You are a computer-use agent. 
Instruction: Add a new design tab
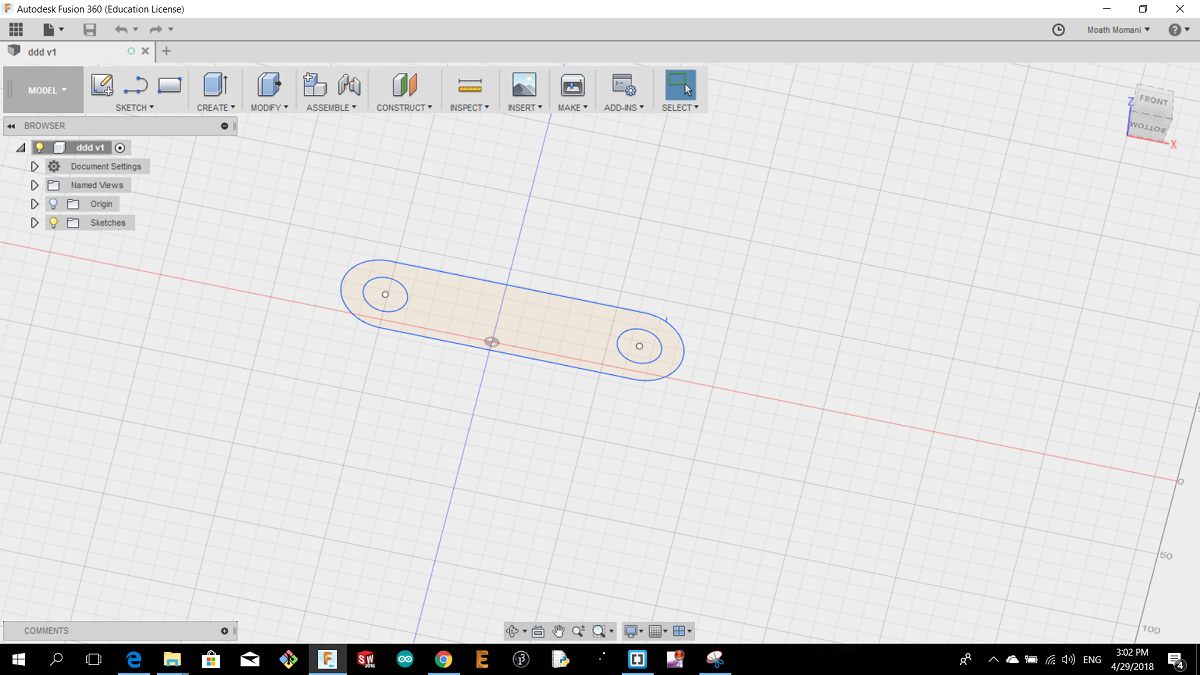click(x=166, y=51)
